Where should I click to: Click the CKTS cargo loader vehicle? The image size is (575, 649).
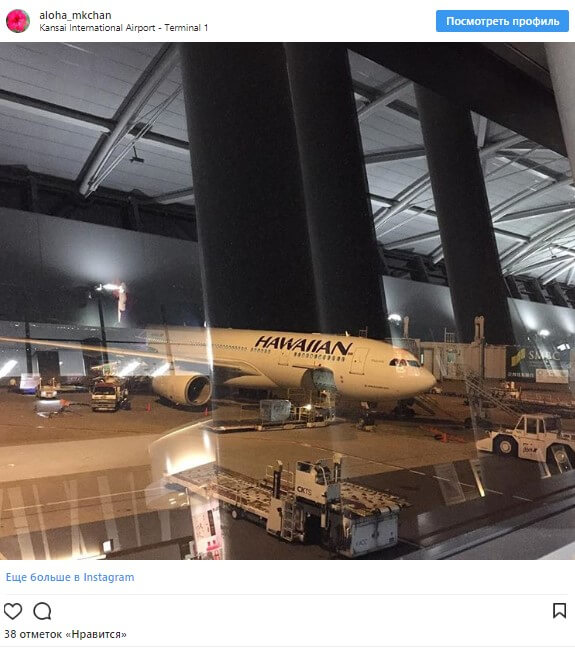click(286, 505)
